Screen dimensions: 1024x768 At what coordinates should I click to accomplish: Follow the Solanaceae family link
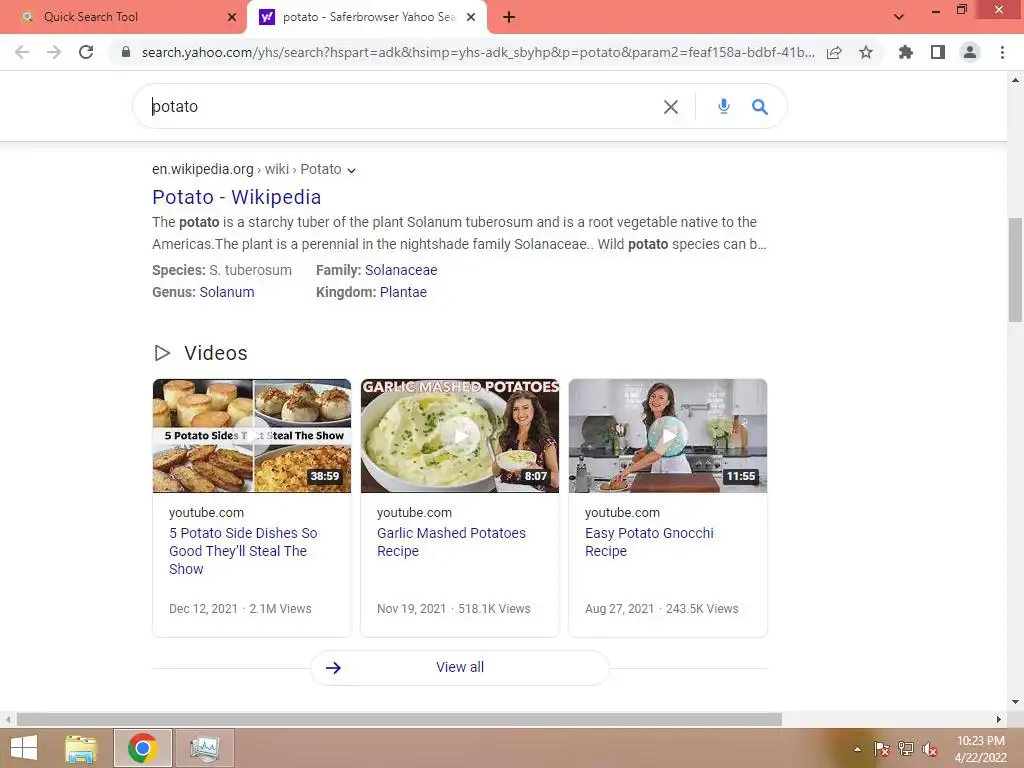click(x=401, y=270)
